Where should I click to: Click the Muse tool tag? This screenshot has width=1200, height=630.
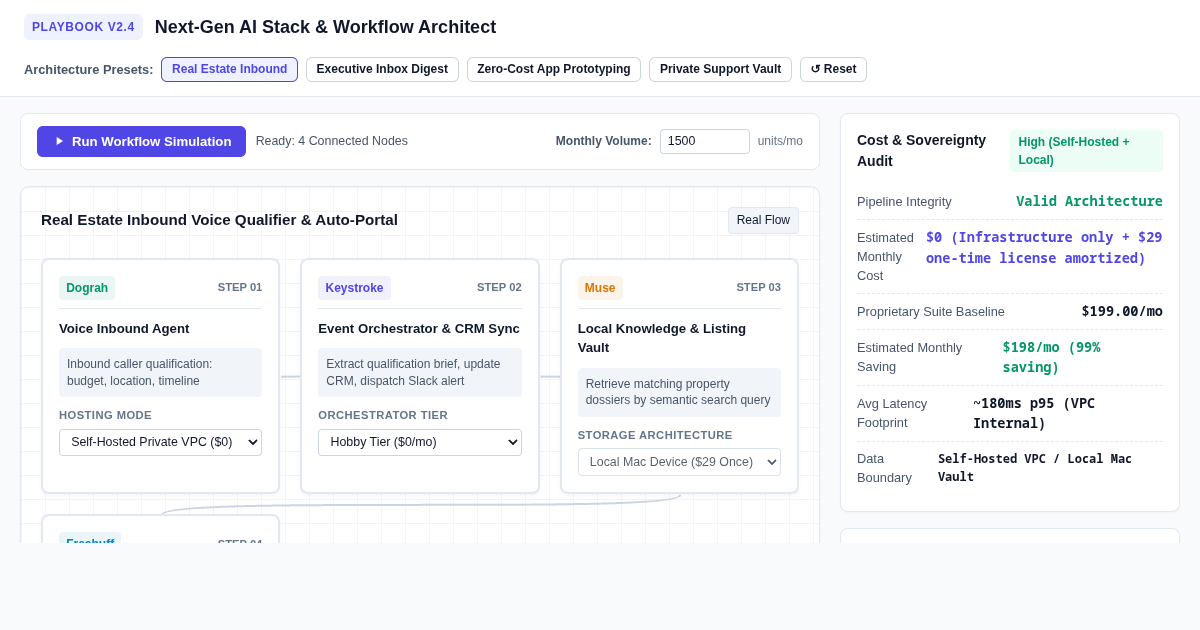(600, 288)
